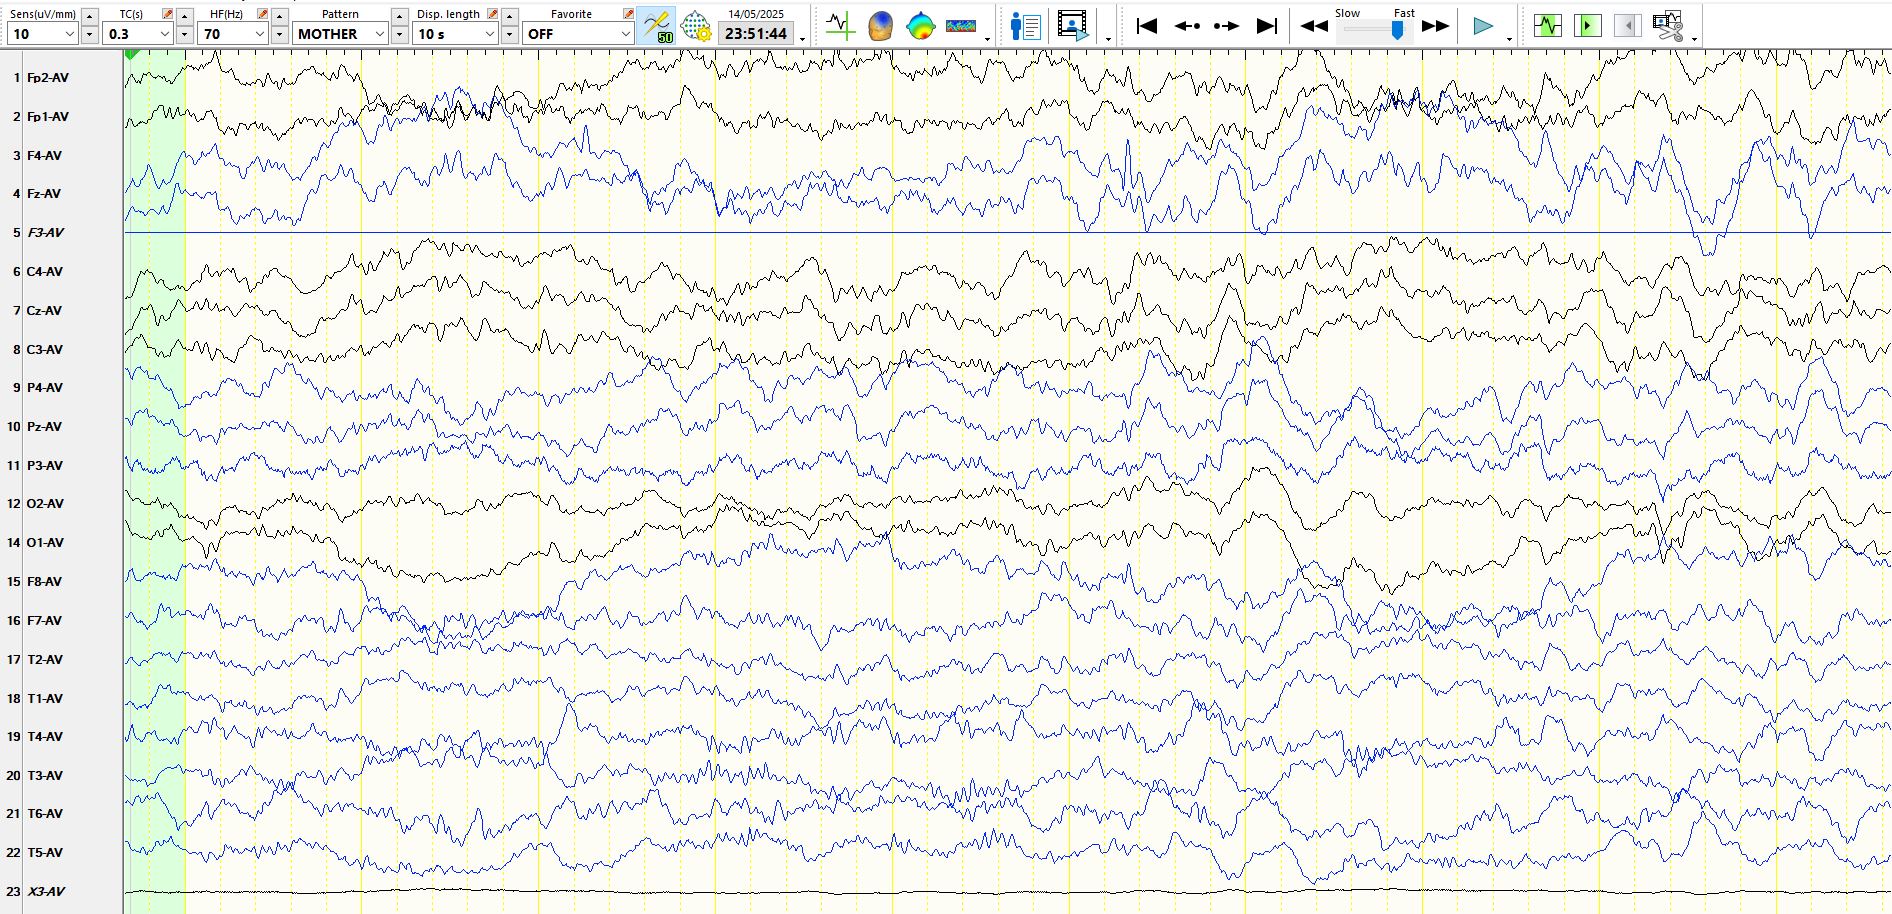Select the F3-AV channel label

click(45, 233)
